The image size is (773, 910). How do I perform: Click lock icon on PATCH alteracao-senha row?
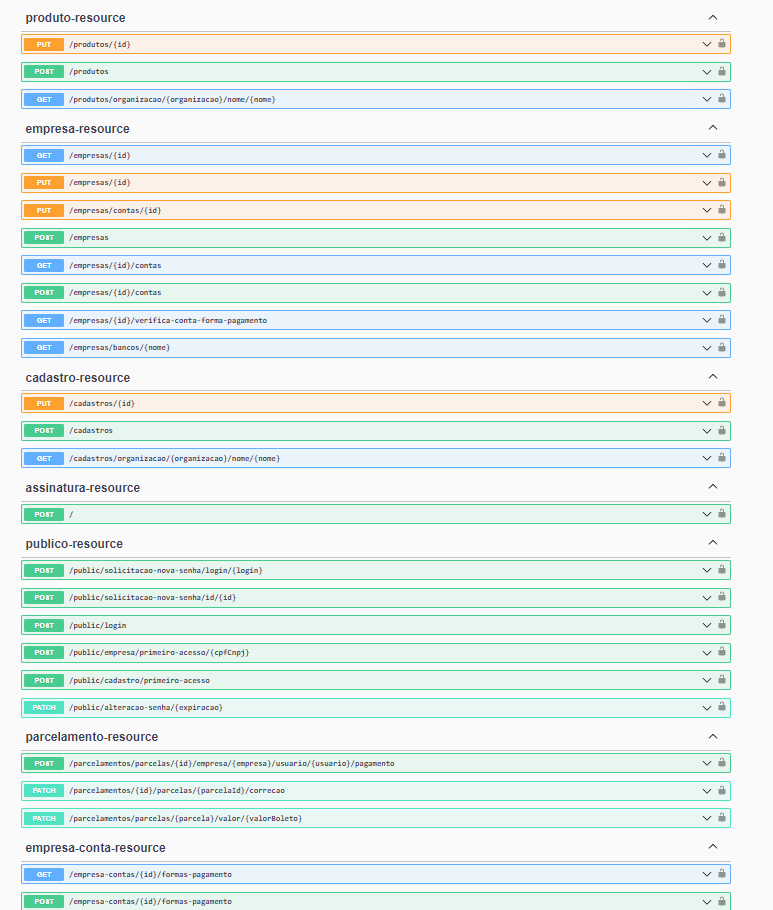pos(722,707)
